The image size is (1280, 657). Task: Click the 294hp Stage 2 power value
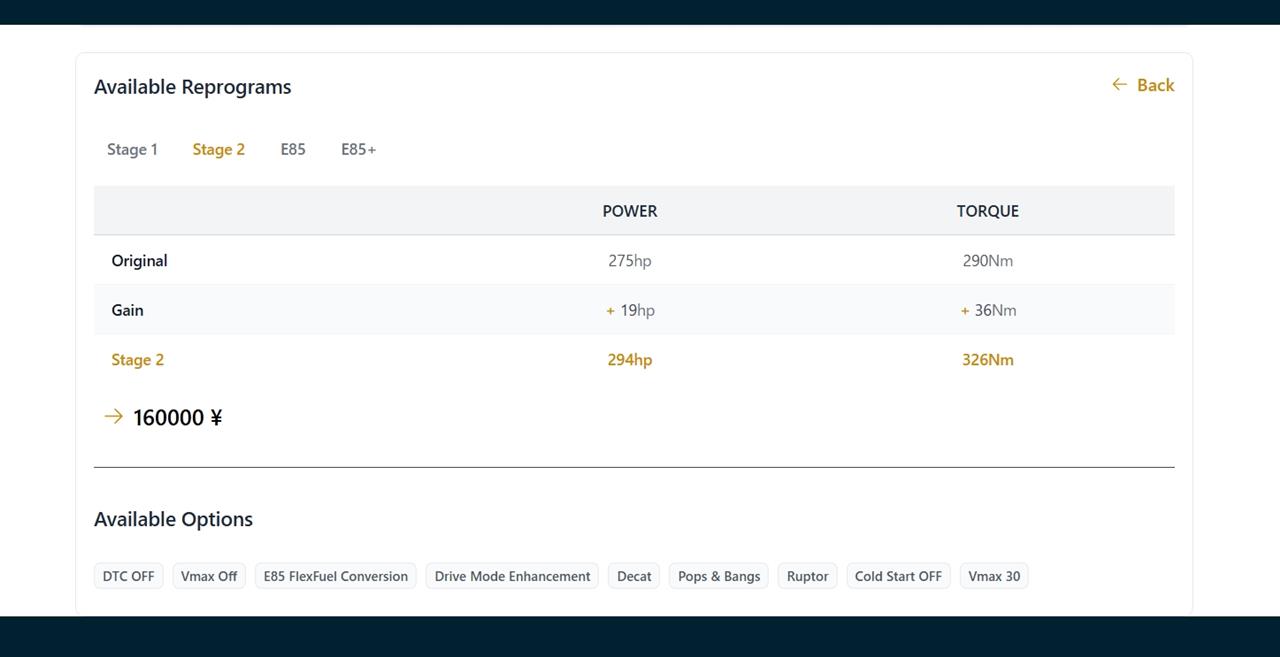pos(630,360)
